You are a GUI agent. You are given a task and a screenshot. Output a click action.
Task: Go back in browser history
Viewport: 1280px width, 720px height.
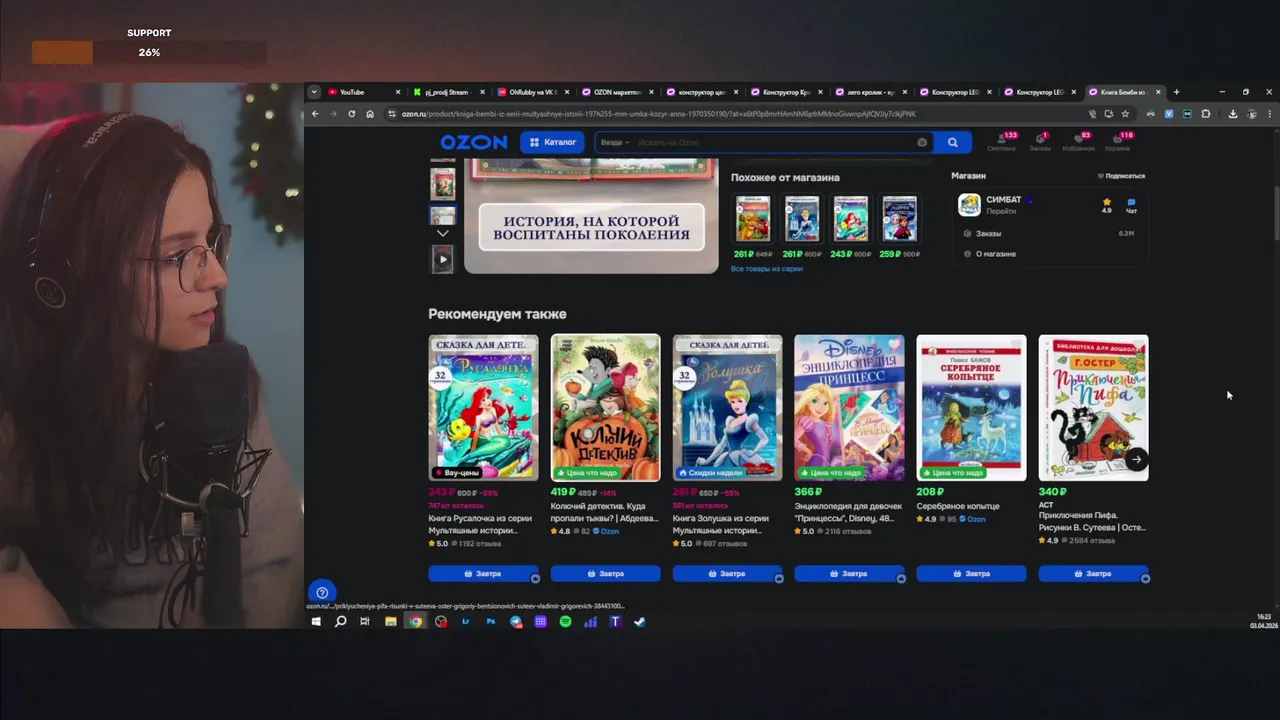point(315,114)
